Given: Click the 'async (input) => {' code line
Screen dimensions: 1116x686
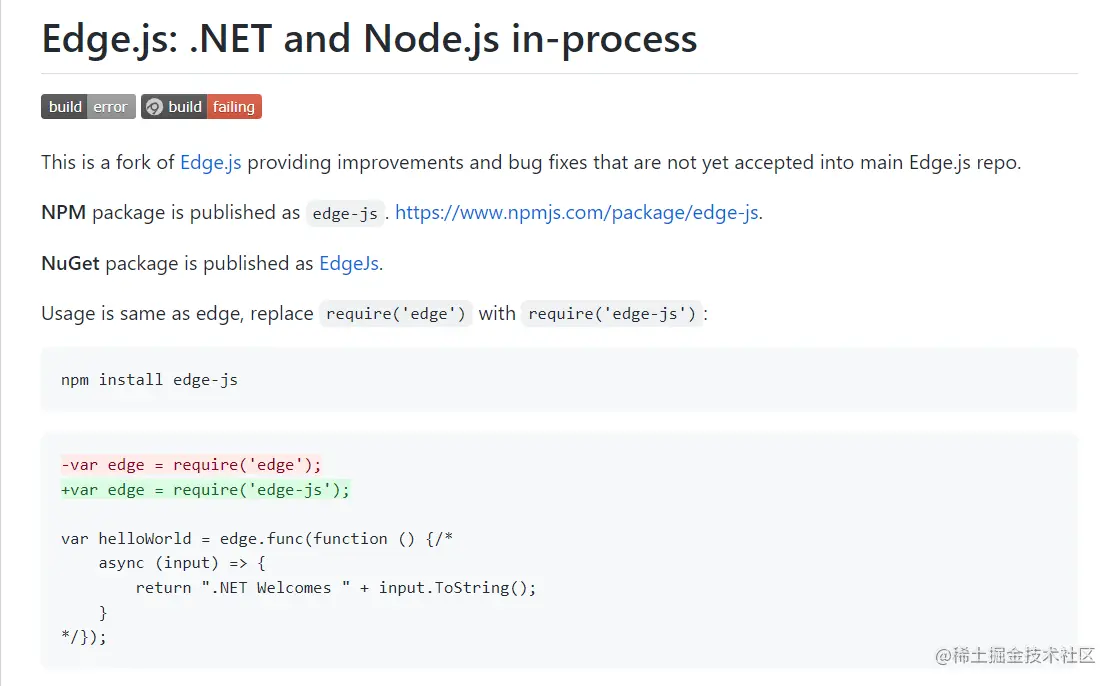Looking at the screenshot, I should pyautogui.click(x=182, y=563).
